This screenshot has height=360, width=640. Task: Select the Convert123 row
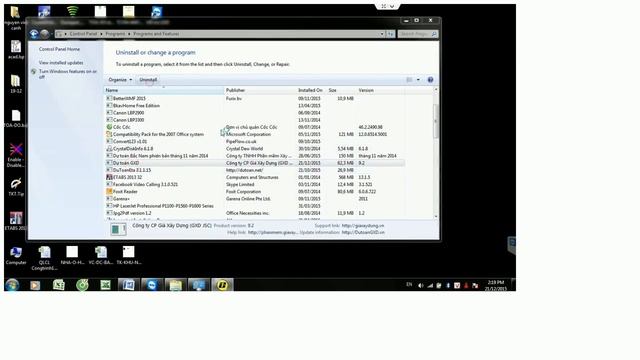[x=255, y=142]
